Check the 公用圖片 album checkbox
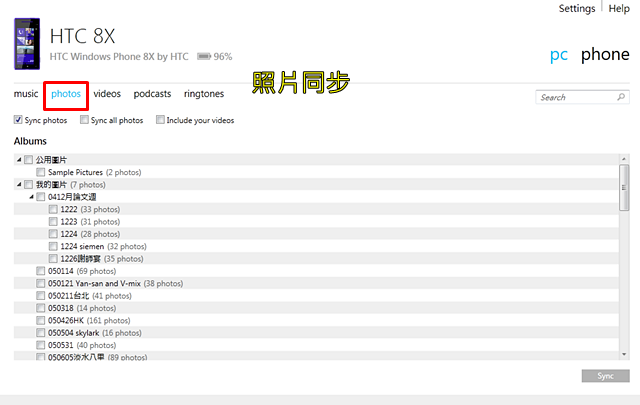The height and width of the screenshot is (405, 640). click(28, 160)
